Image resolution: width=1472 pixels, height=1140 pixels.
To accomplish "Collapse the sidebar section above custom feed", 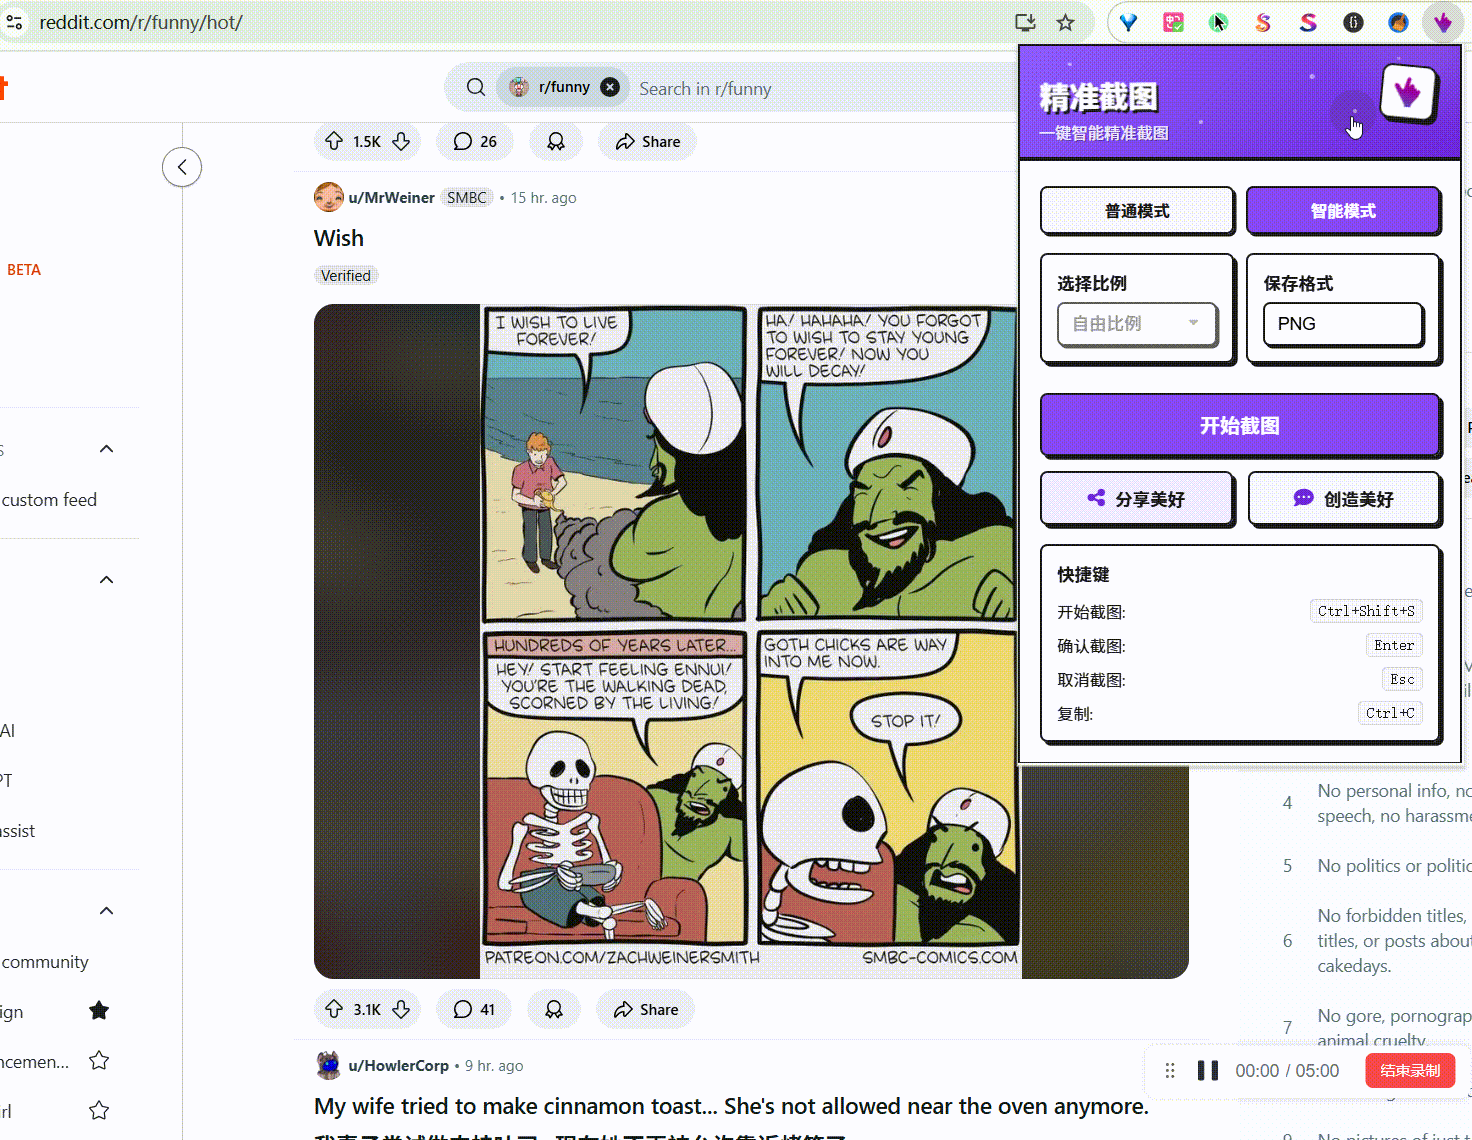I will pyautogui.click(x=107, y=449).
